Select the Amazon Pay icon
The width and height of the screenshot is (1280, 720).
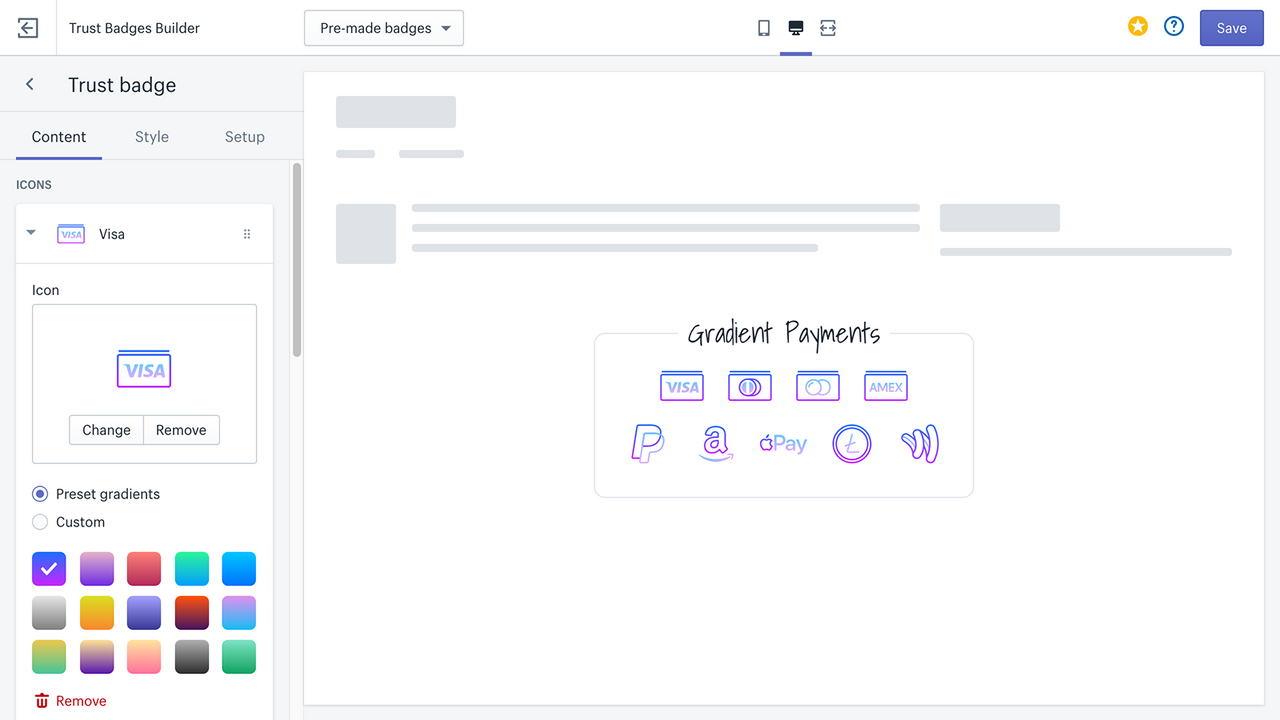[715, 445]
